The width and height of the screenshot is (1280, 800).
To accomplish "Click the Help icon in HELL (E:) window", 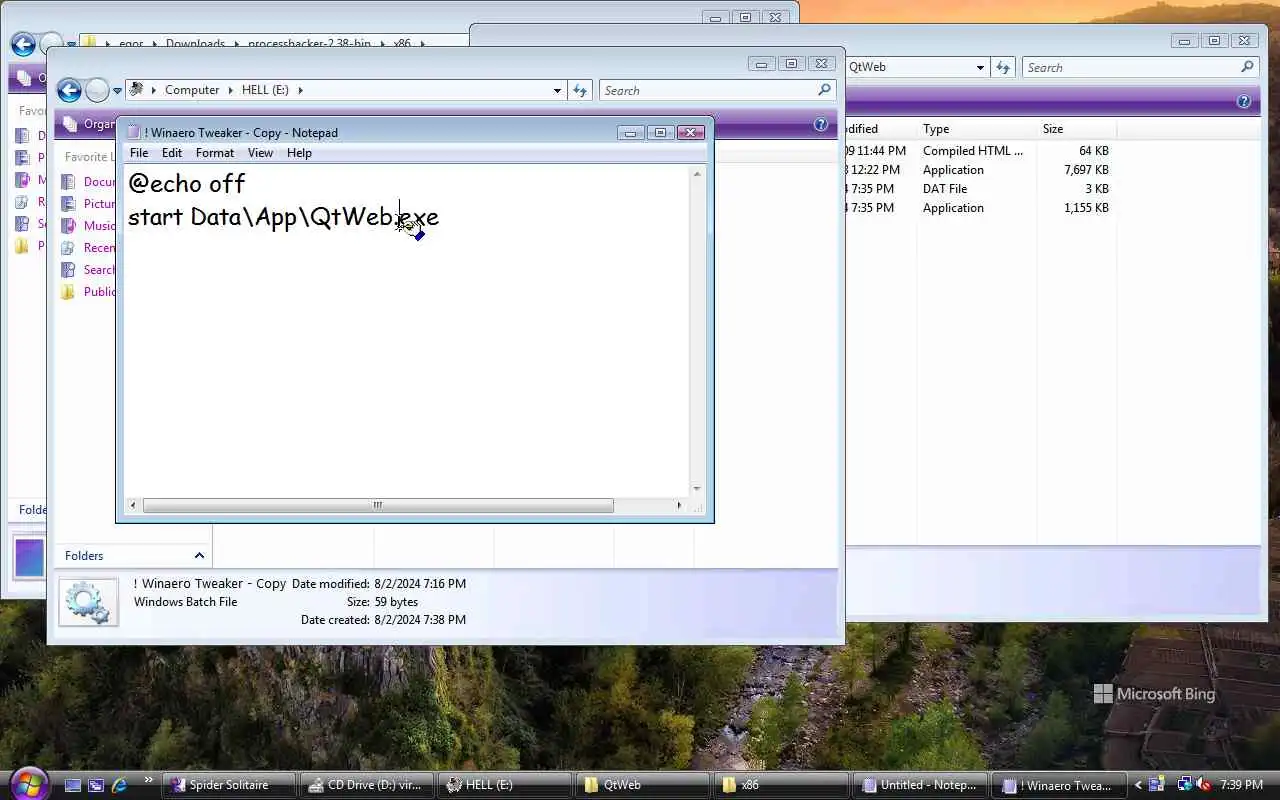I will click(821, 125).
